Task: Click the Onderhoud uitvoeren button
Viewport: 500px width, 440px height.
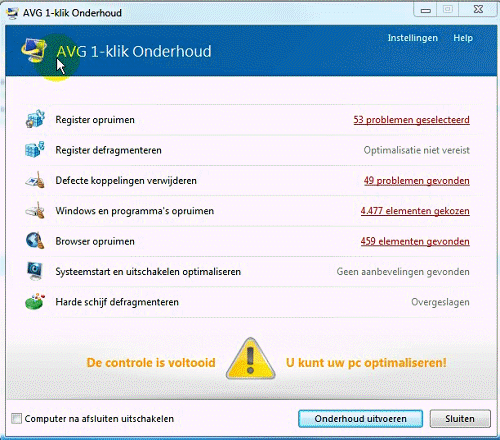Action: tap(360, 419)
